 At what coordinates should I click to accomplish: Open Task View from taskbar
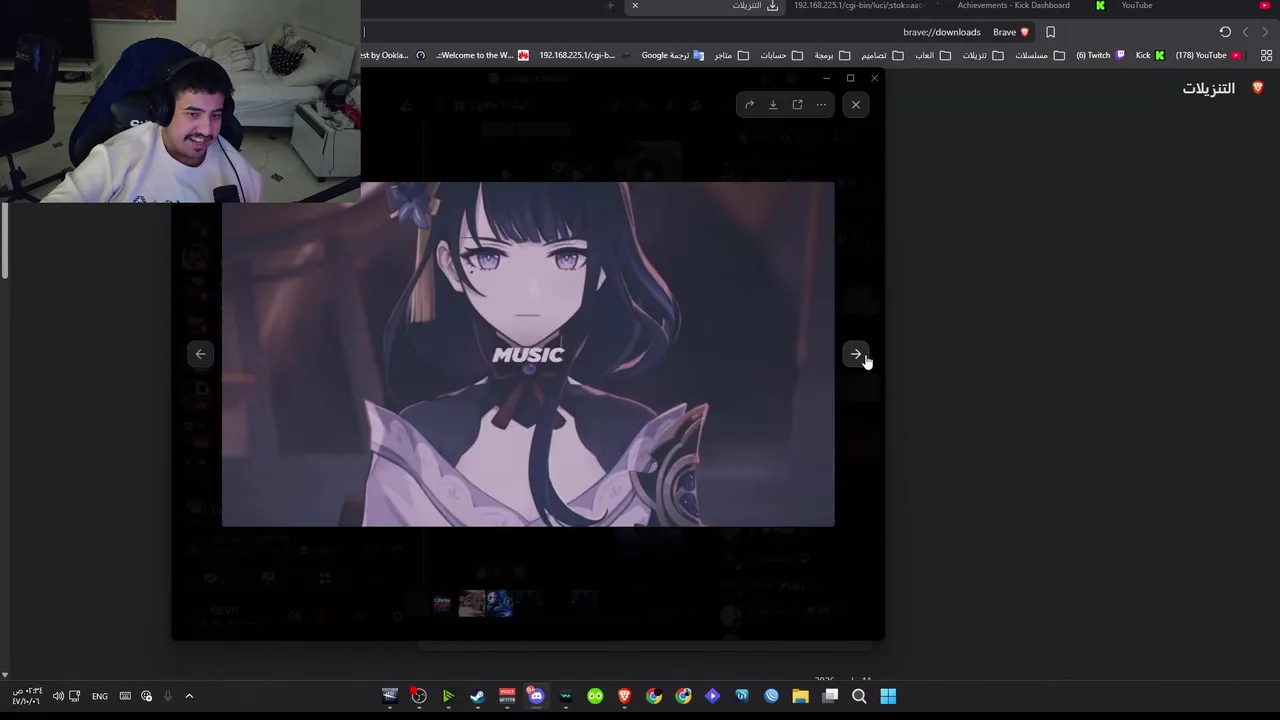pos(830,696)
